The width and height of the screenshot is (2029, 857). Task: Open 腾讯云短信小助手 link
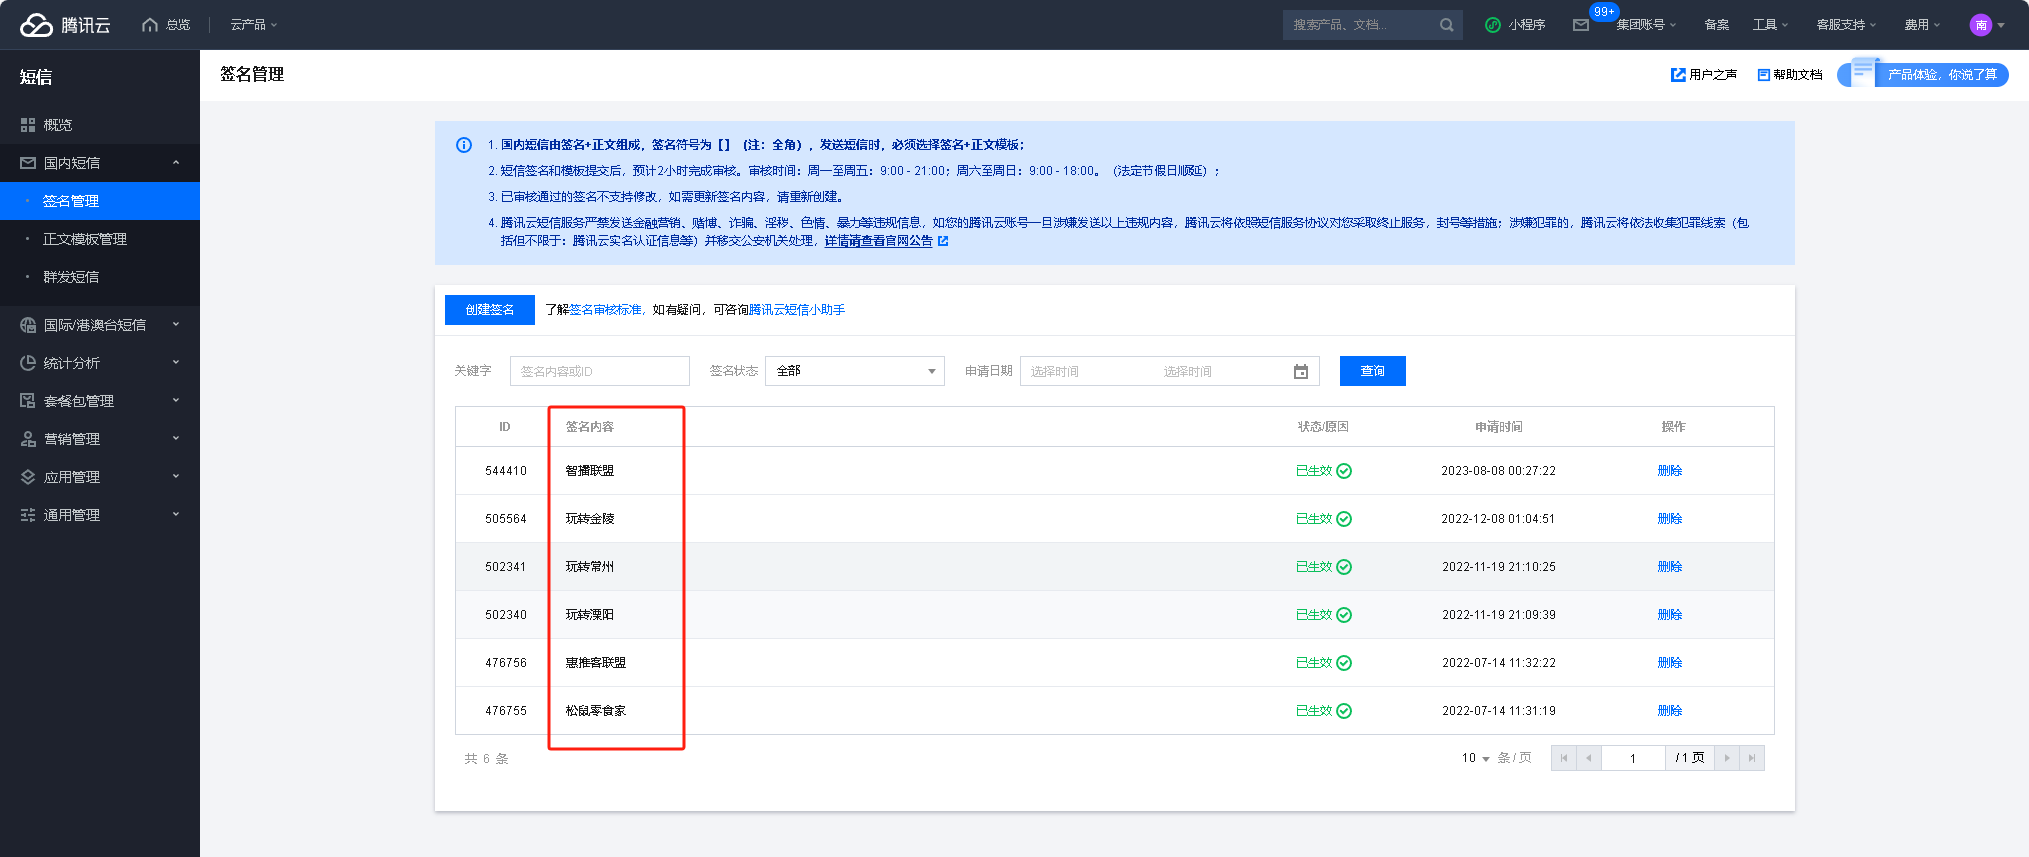click(x=797, y=310)
